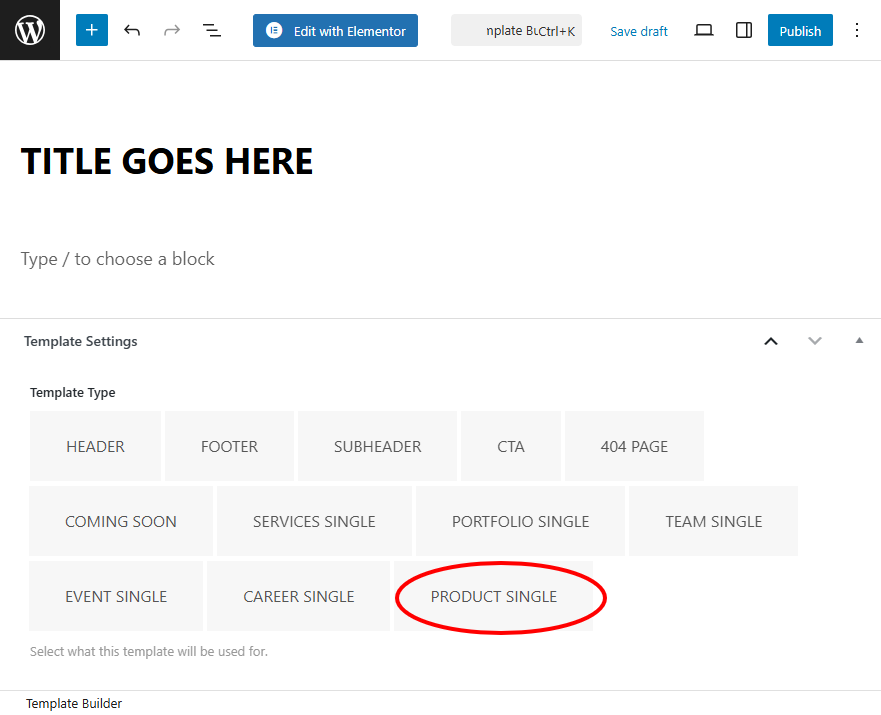Open the document overview list
Image resolution: width=881 pixels, height=715 pixels.
pos(212,30)
